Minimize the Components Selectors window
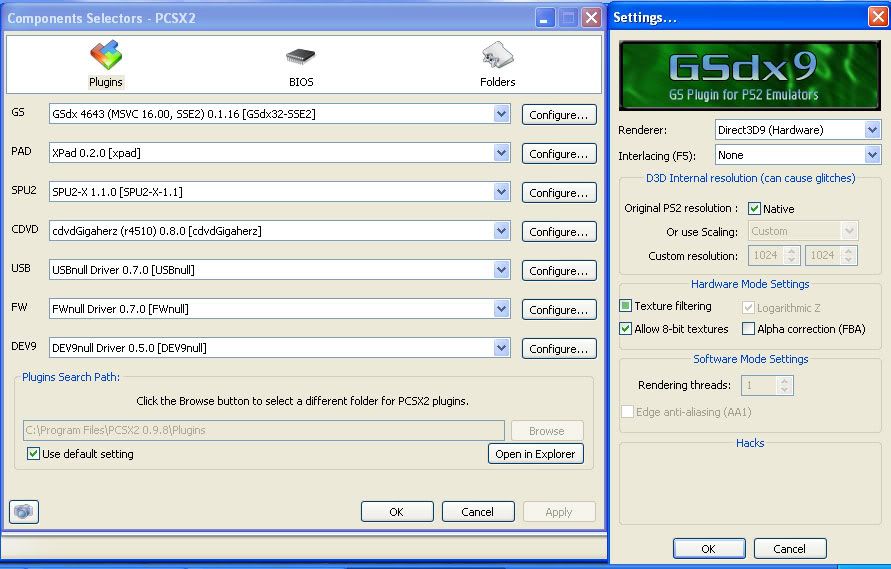Viewport: 891px width, 569px height. tap(544, 18)
